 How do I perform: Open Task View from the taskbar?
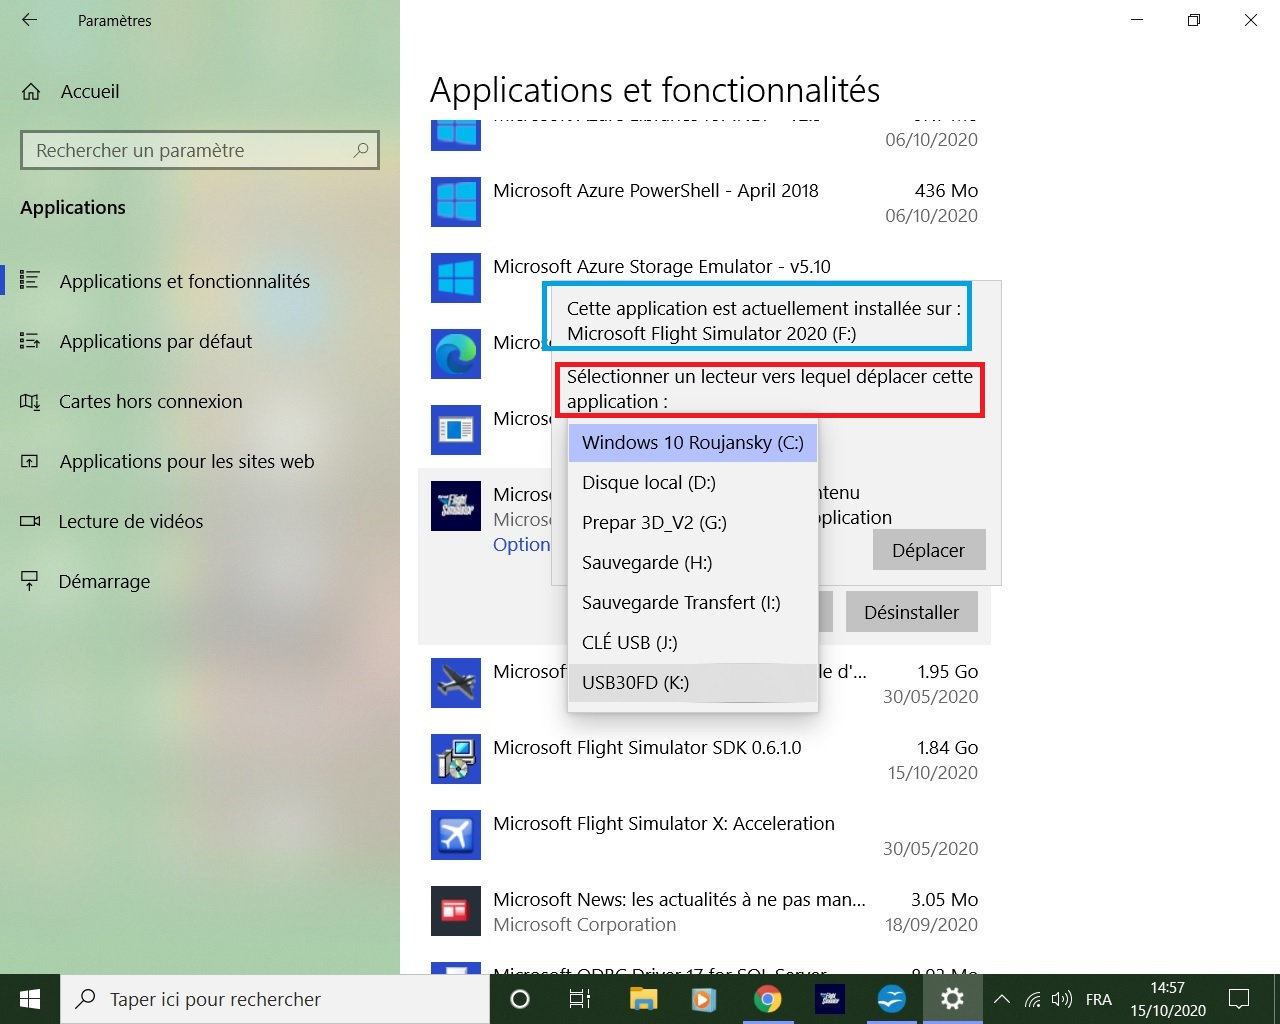coord(579,999)
